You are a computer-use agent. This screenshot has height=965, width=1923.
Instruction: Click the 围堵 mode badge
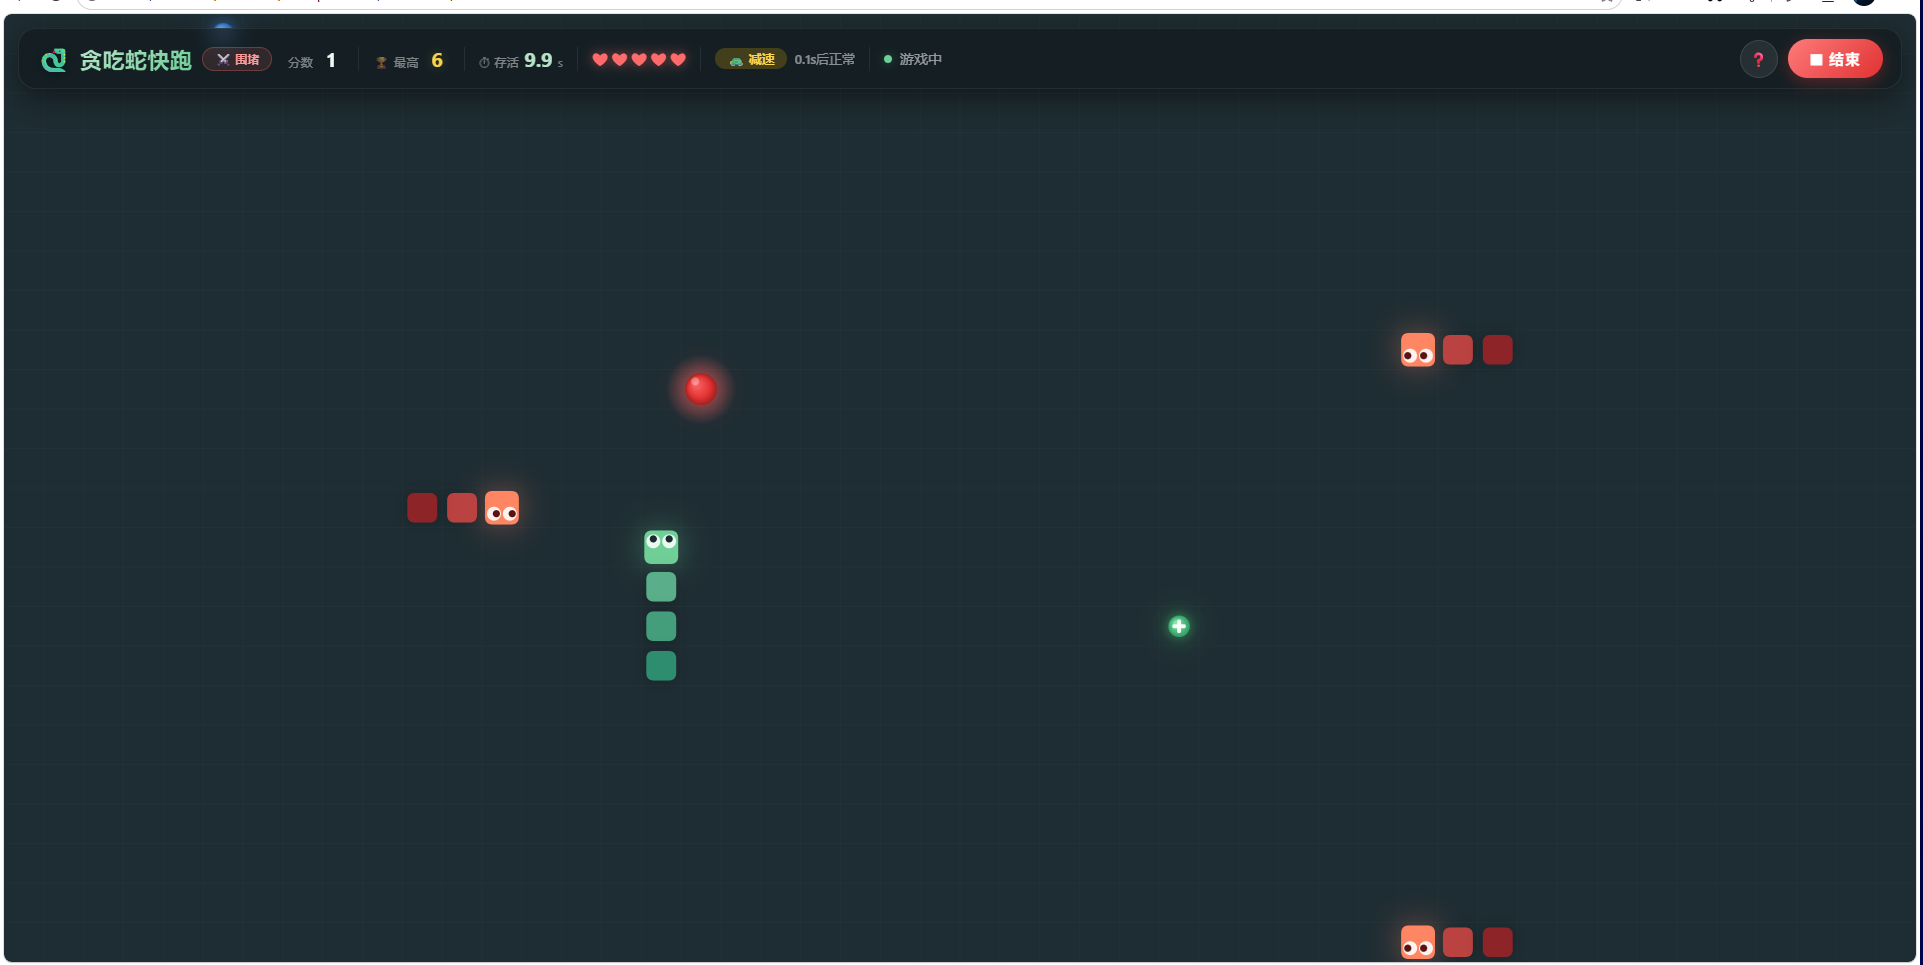(237, 59)
